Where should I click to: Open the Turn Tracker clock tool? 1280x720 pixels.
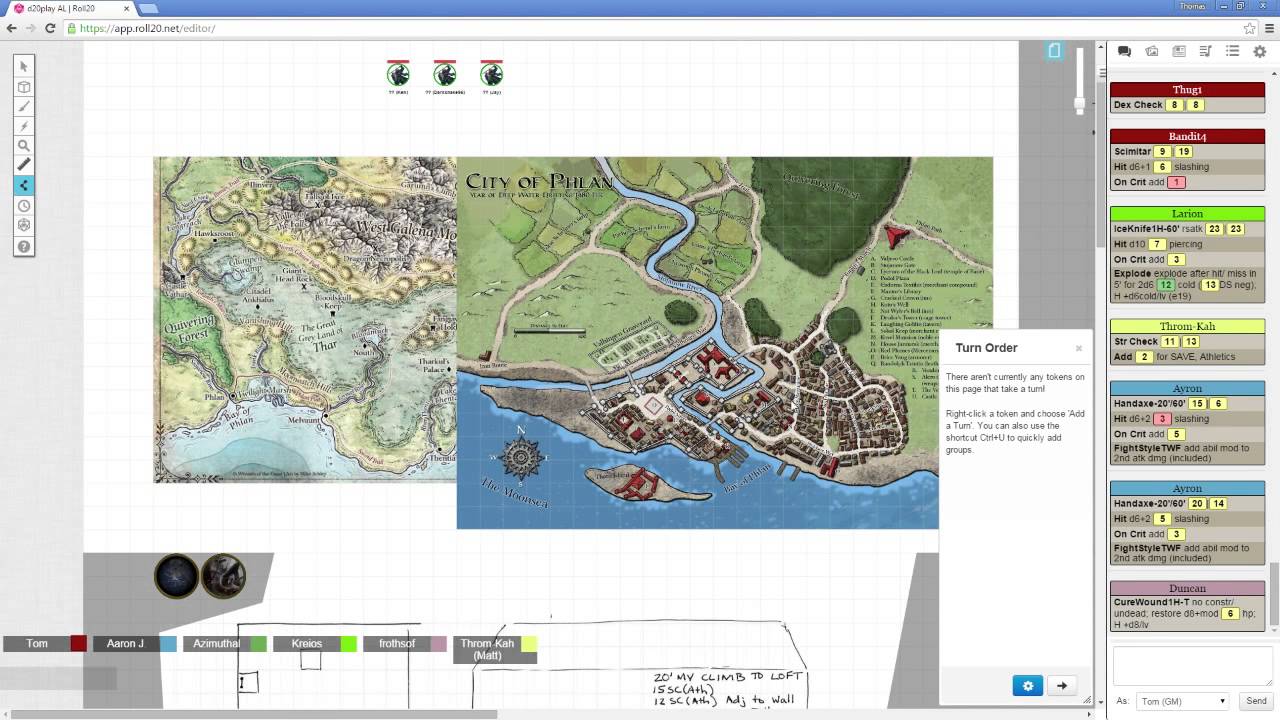tap(24, 206)
